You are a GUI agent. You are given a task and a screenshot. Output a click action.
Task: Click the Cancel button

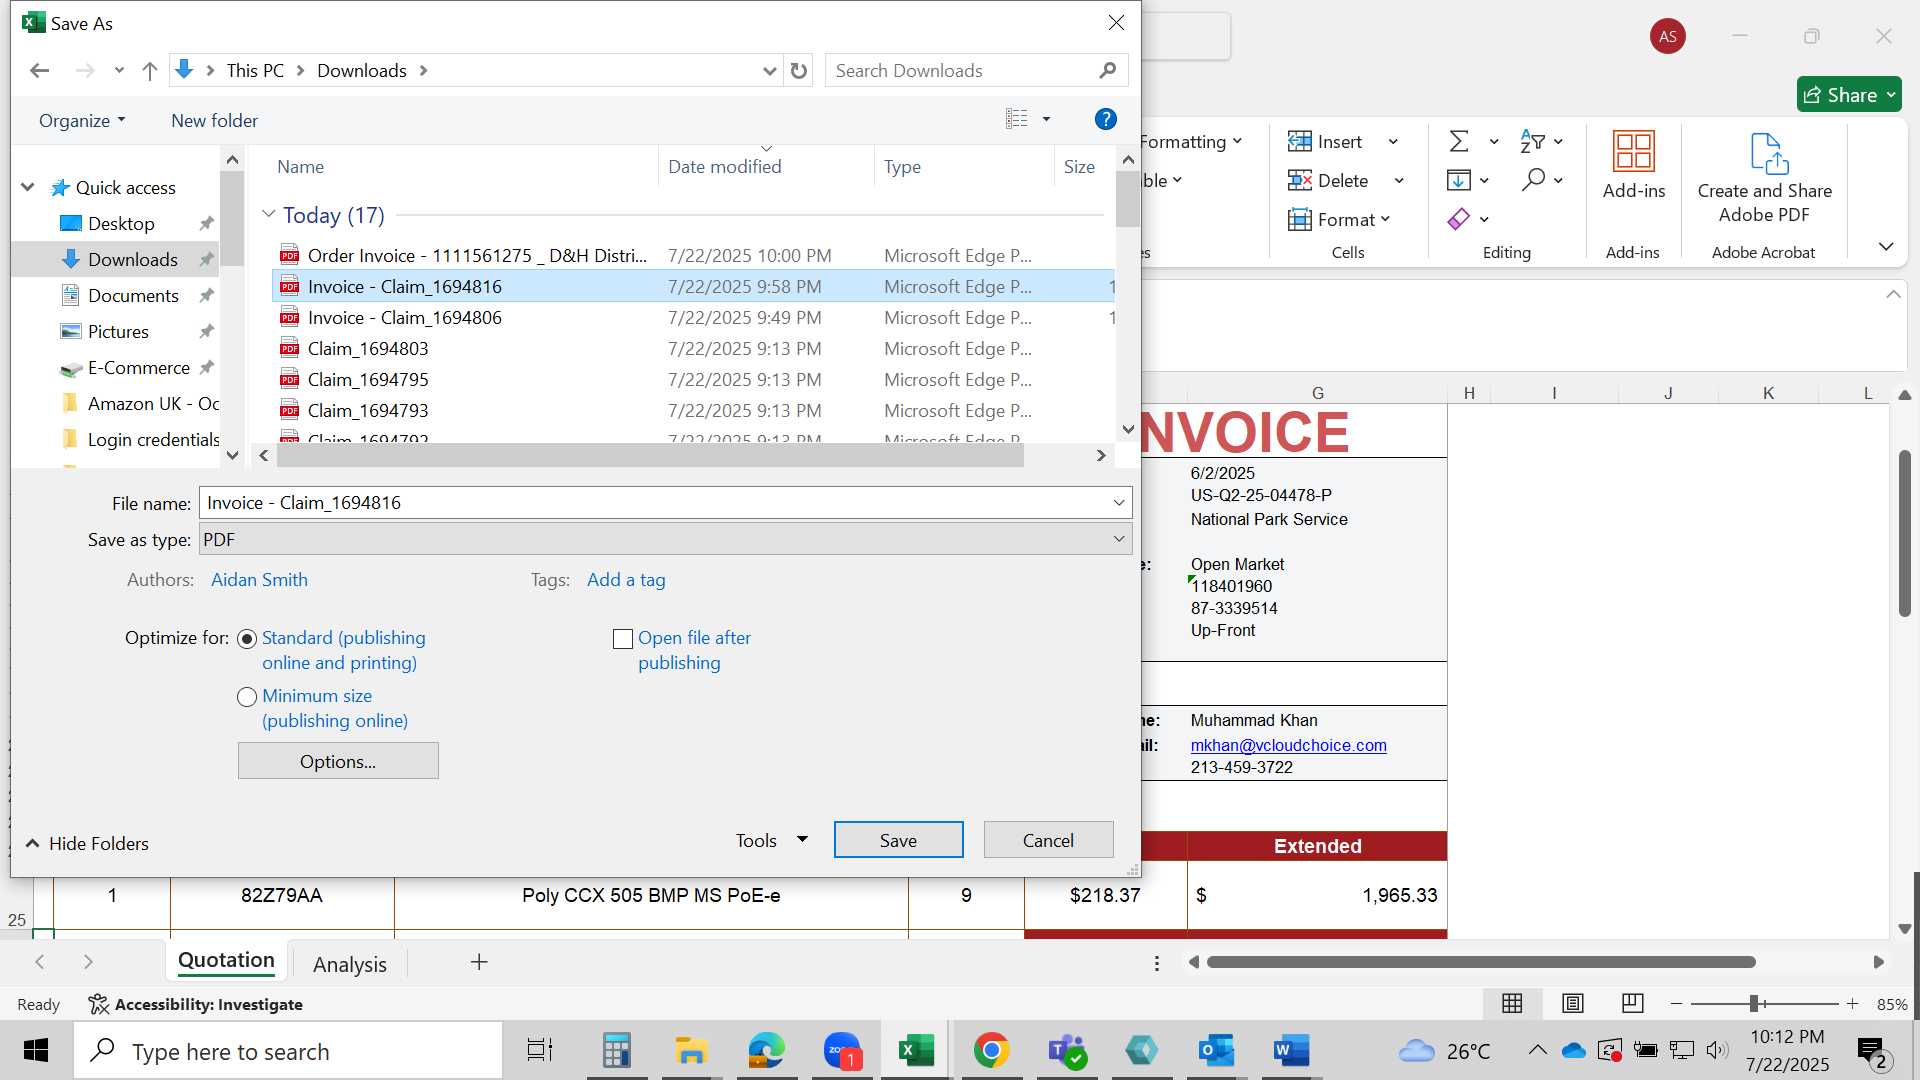click(1048, 841)
